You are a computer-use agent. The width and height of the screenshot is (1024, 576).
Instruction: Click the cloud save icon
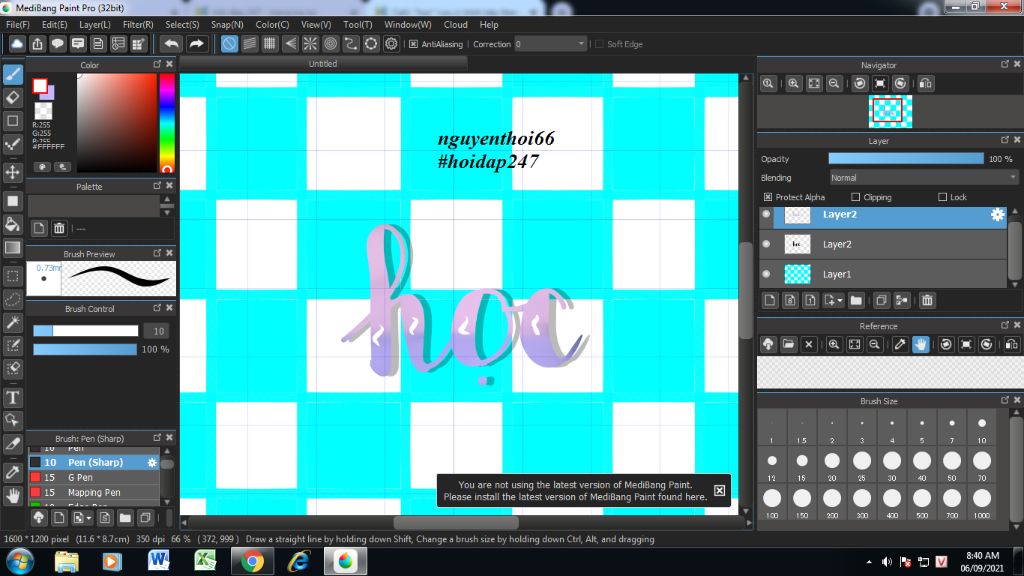pos(17,44)
